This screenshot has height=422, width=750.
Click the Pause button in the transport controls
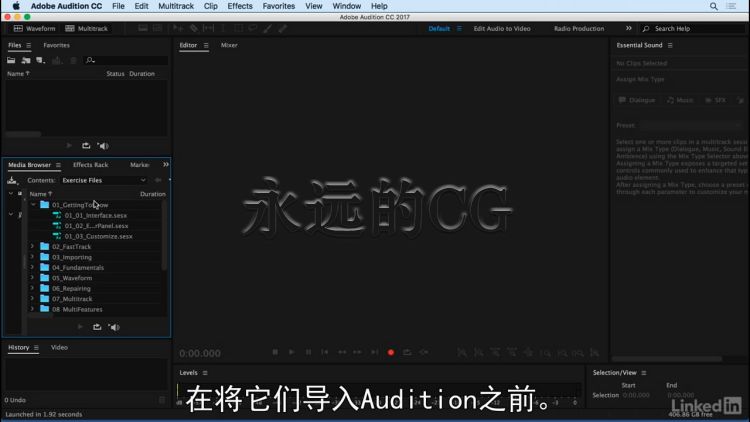pyautogui.click(x=309, y=352)
